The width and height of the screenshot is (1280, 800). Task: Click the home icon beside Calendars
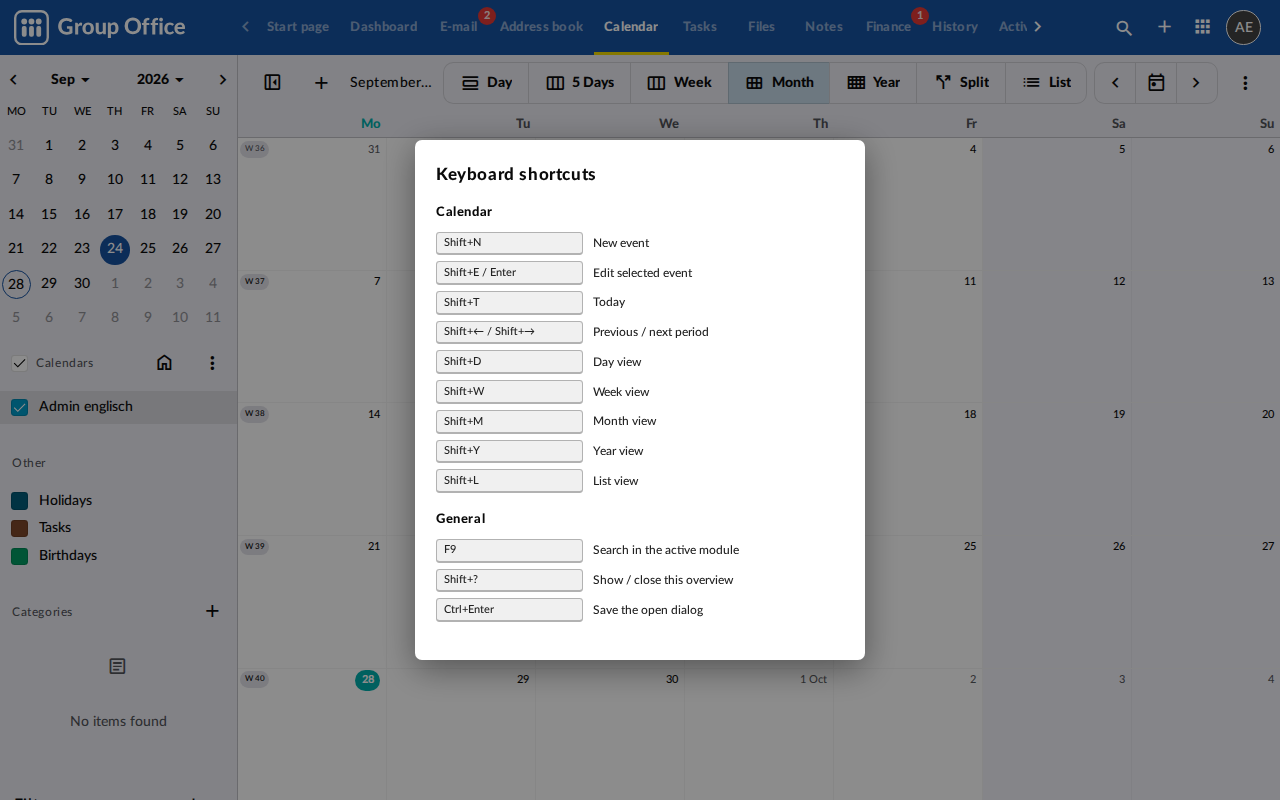pyautogui.click(x=165, y=363)
